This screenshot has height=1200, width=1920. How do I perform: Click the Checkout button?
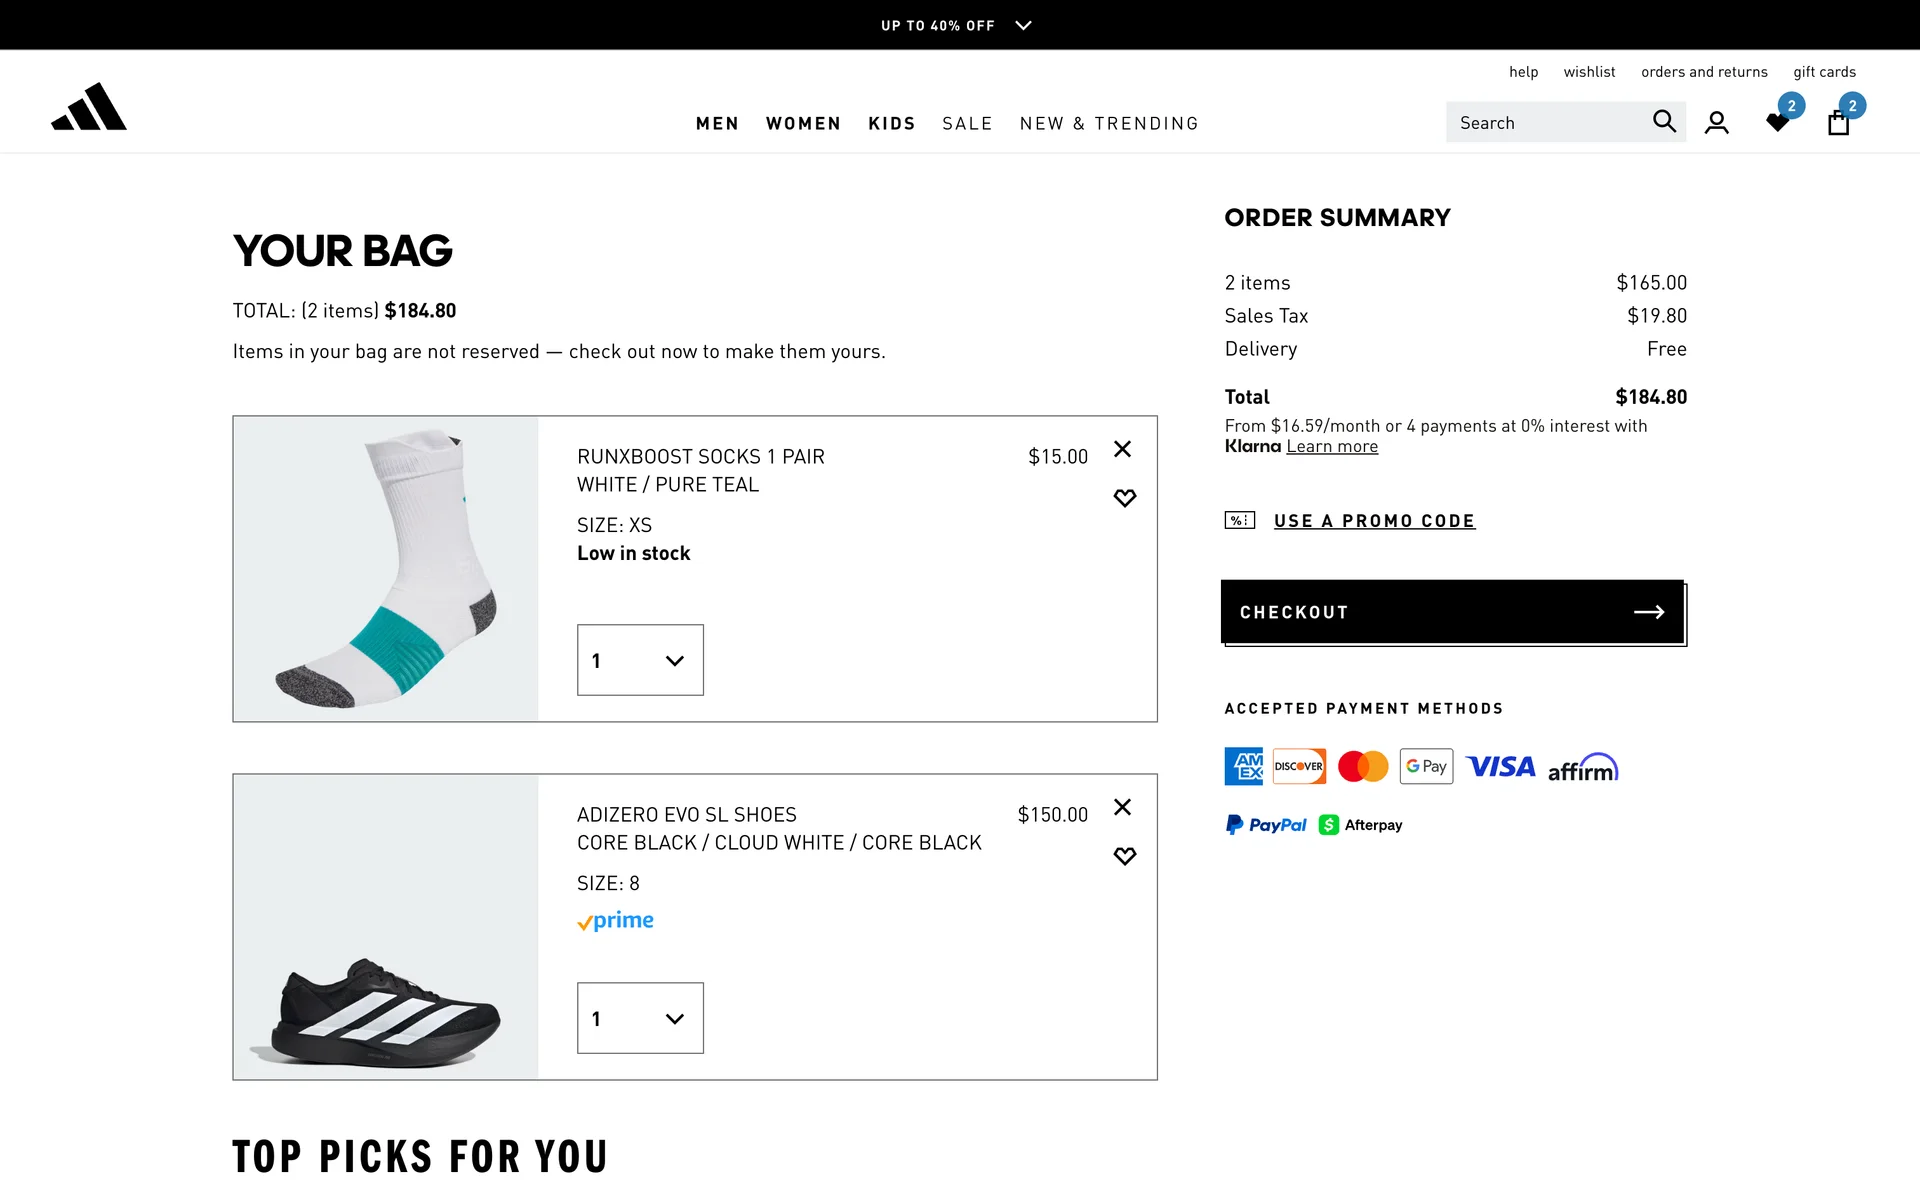(1452, 612)
